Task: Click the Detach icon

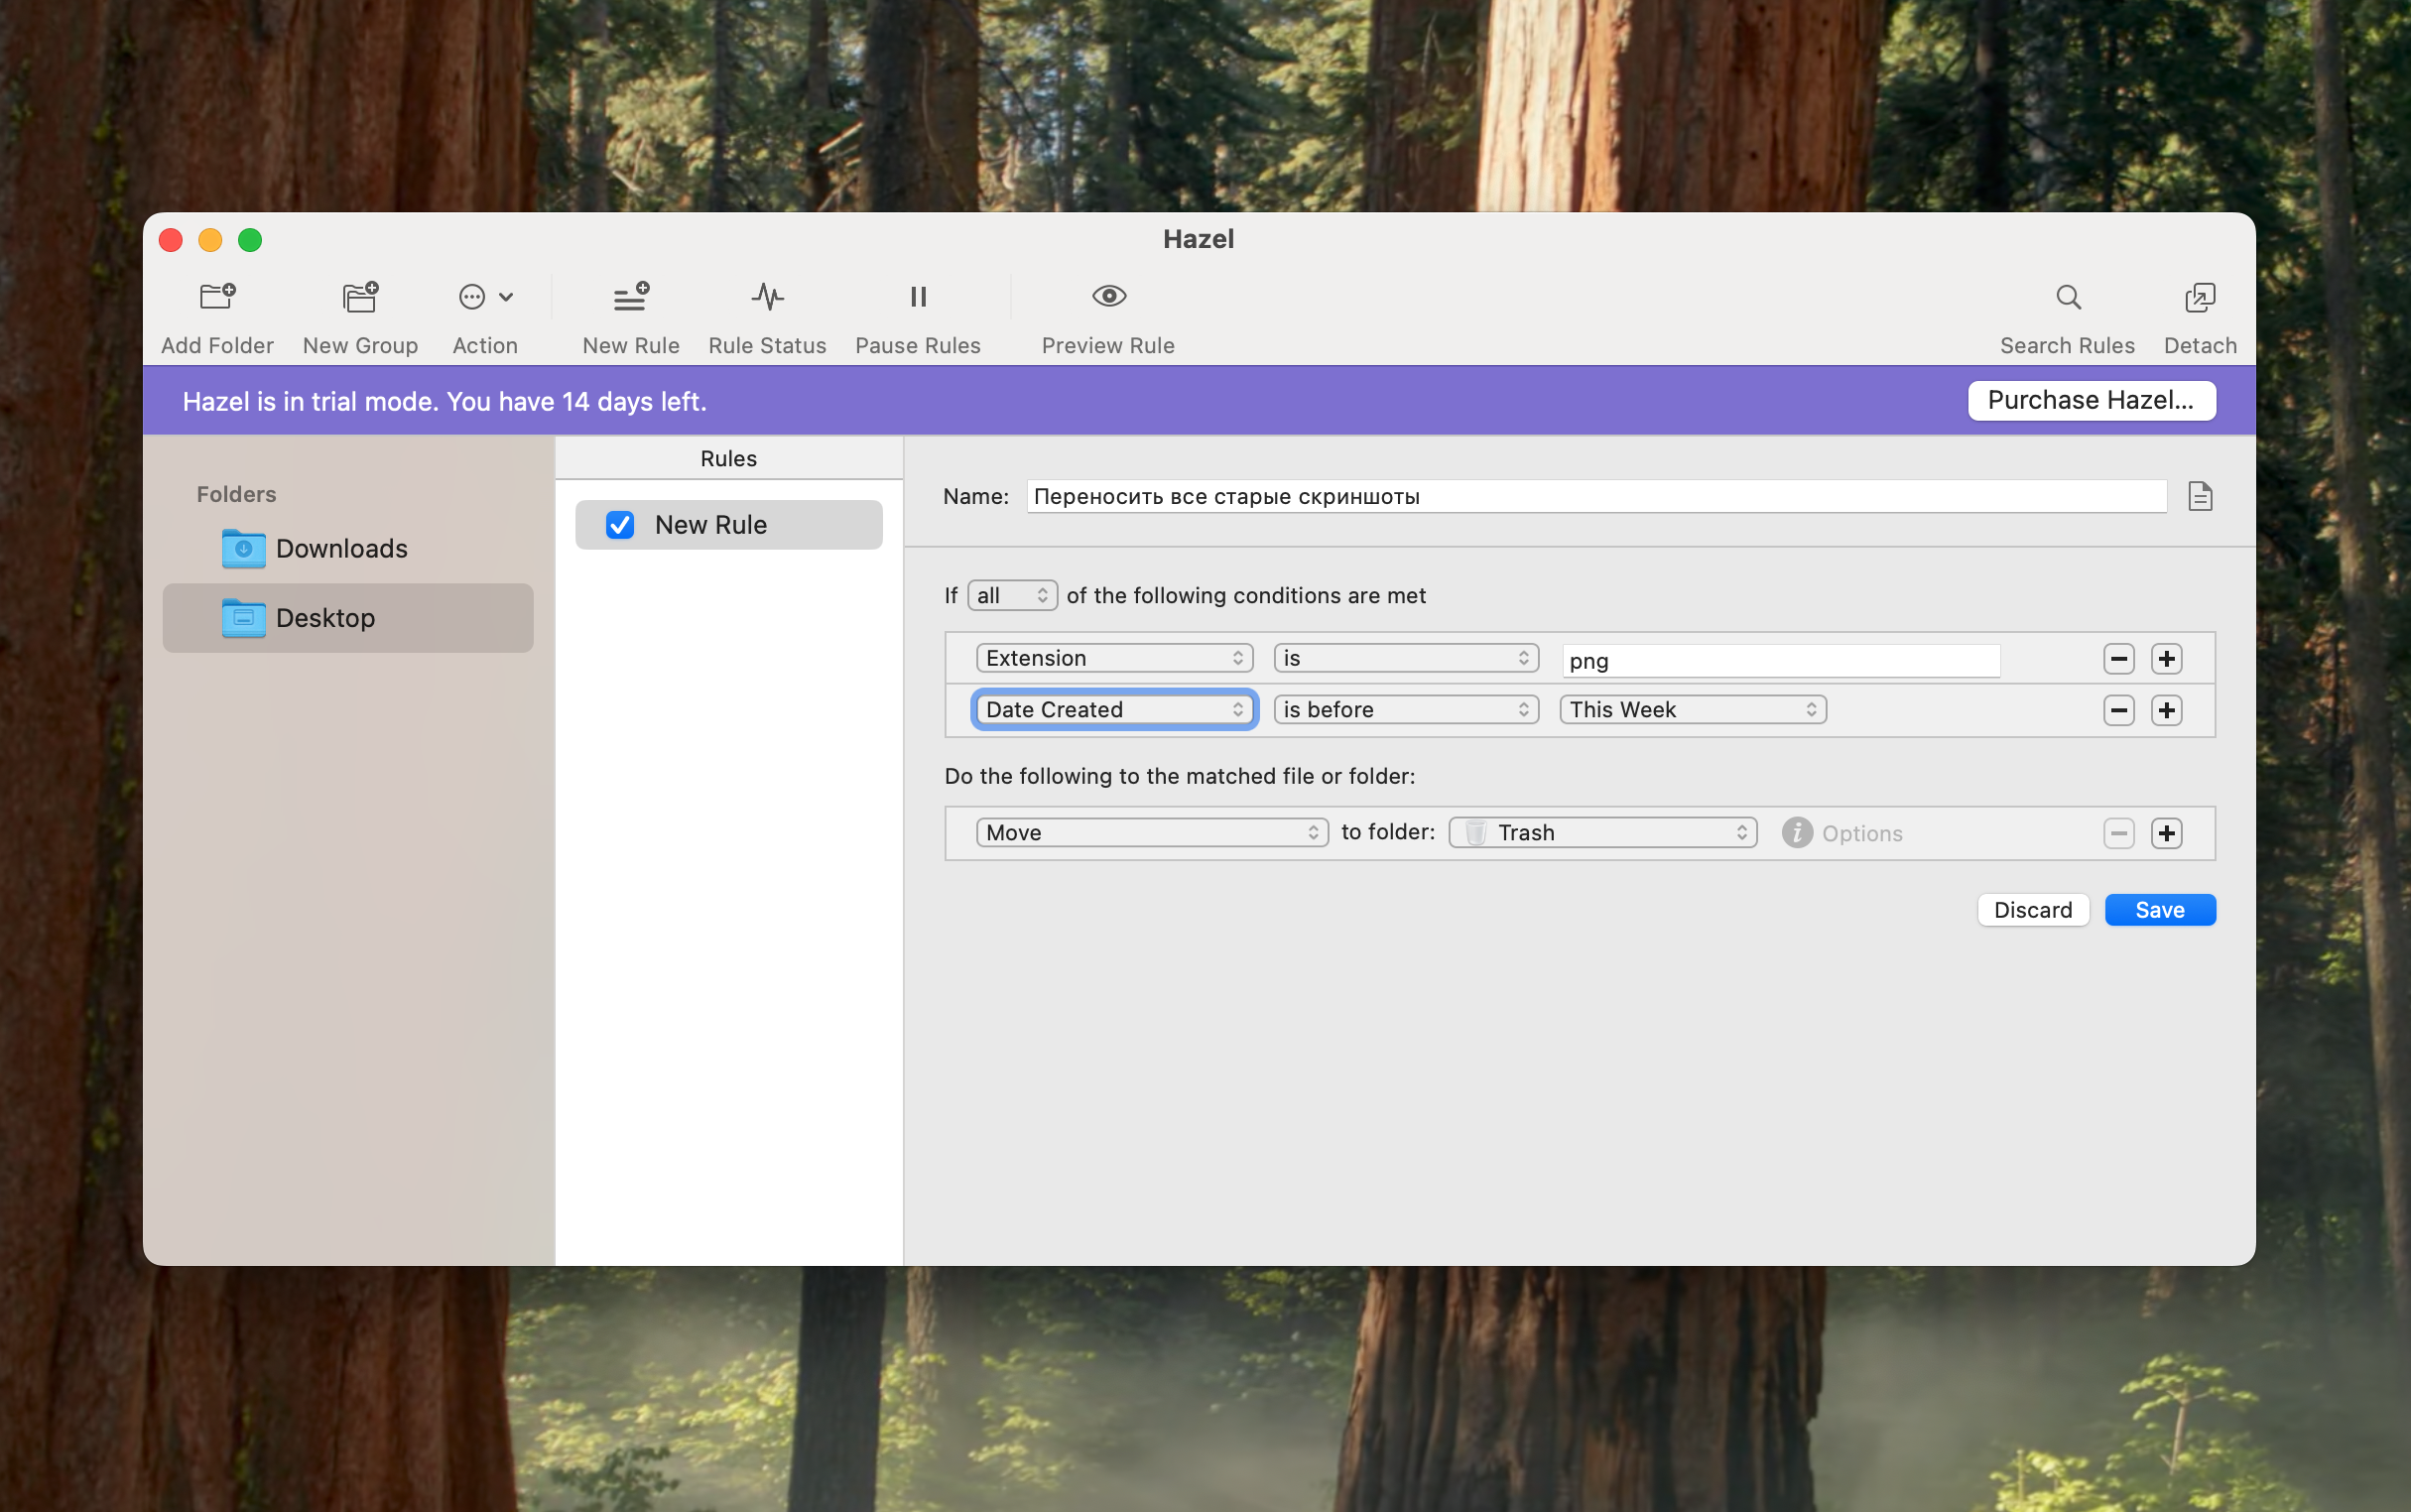Action: 2200,297
